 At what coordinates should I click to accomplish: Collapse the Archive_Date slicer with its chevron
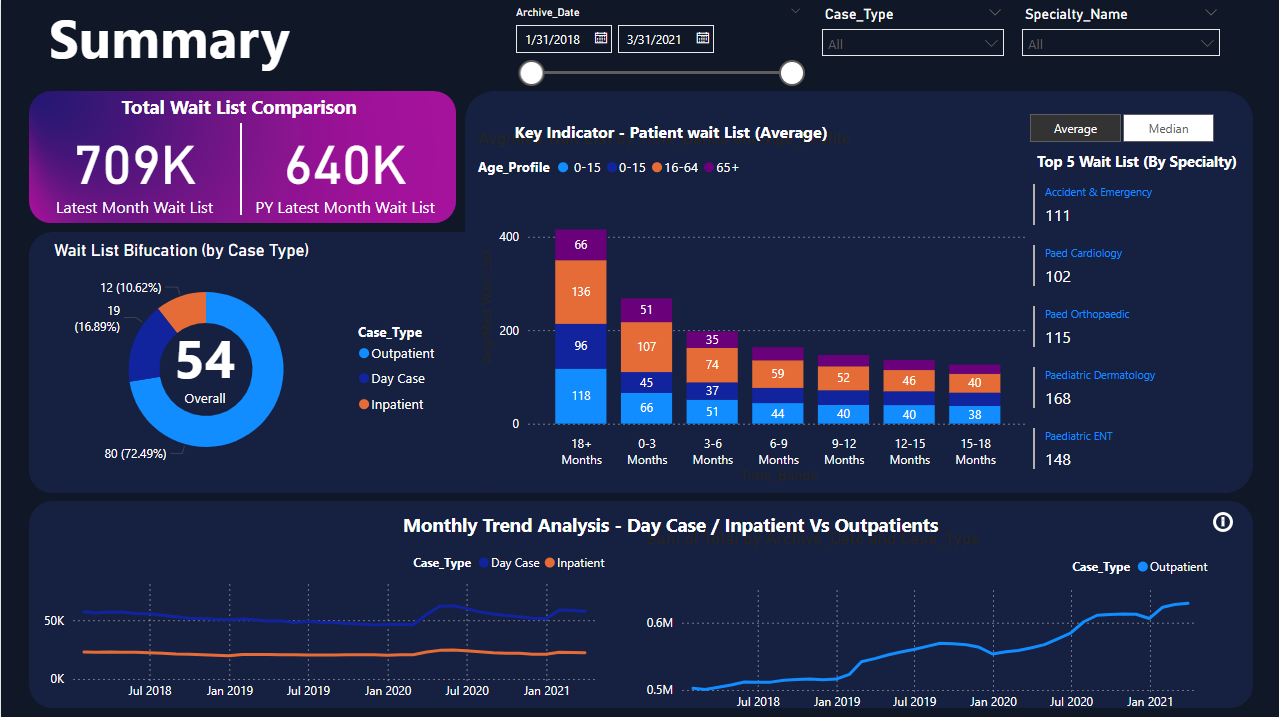tap(794, 10)
